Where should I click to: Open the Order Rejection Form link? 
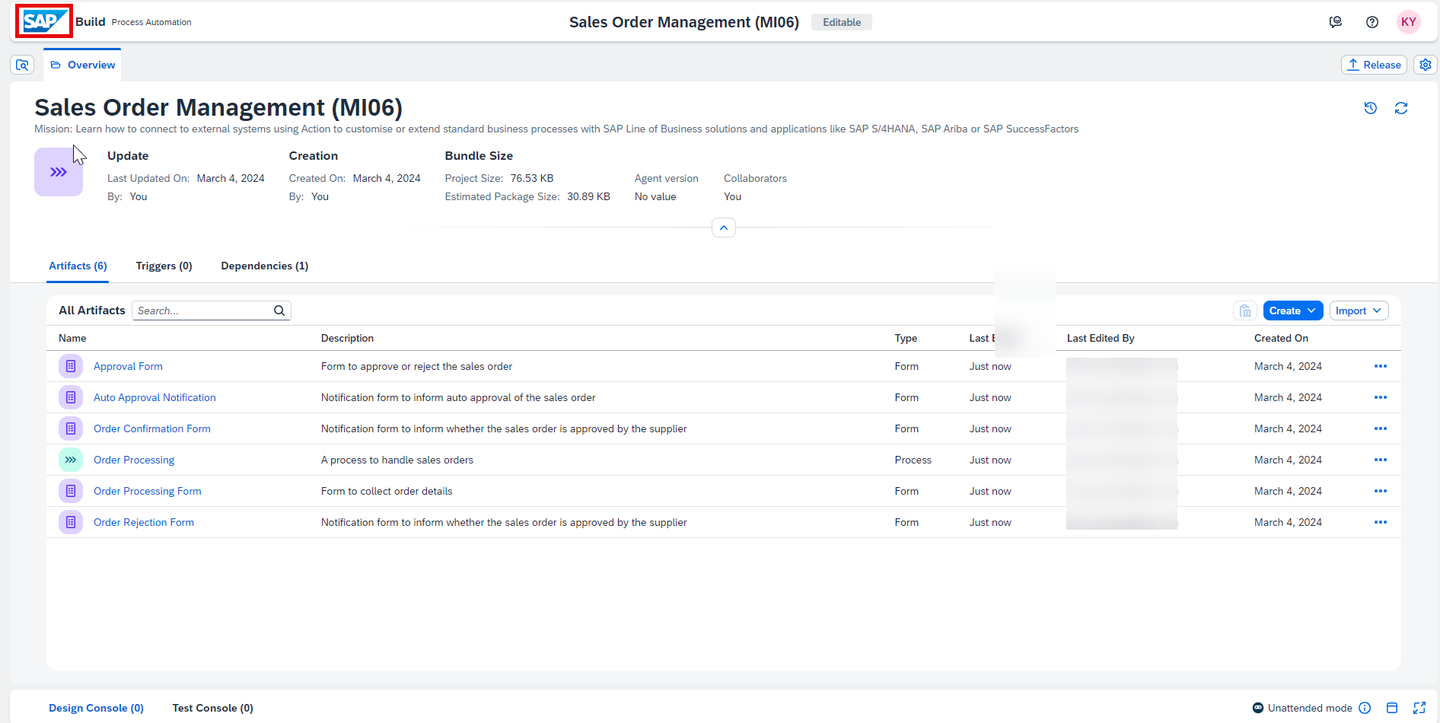tap(144, 522)
